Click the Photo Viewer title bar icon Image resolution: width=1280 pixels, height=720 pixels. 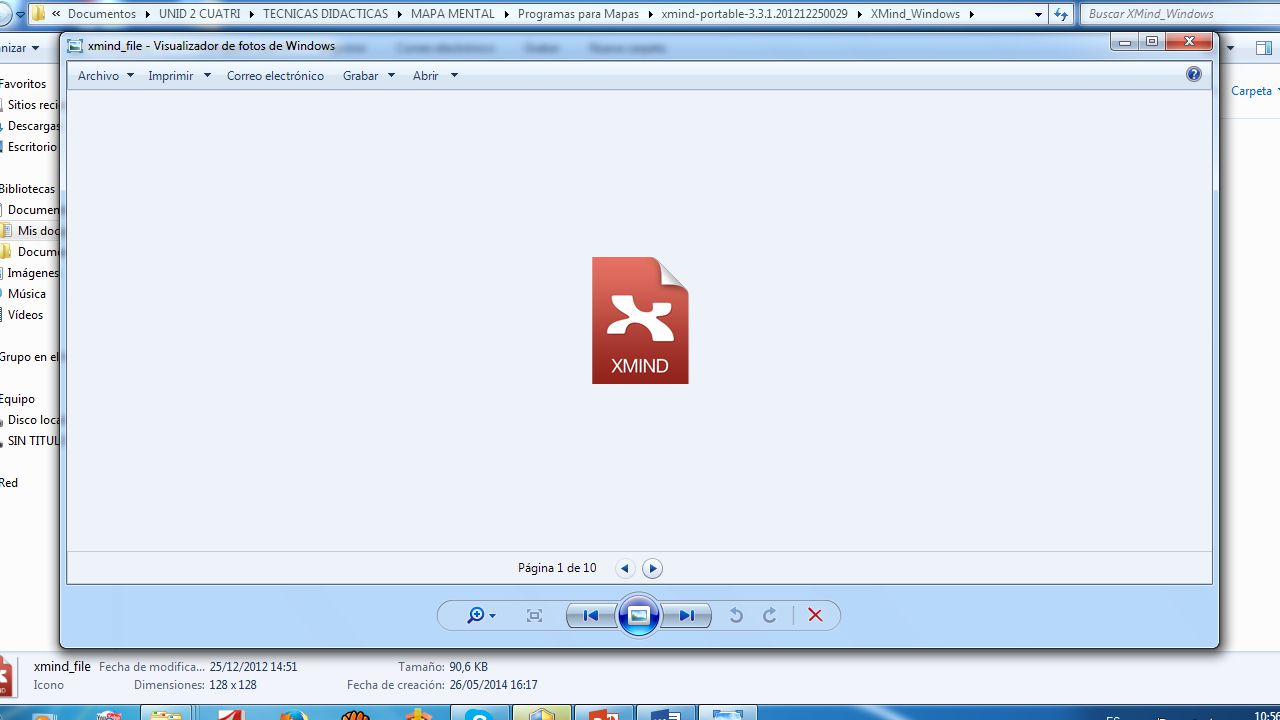point(75,45)
